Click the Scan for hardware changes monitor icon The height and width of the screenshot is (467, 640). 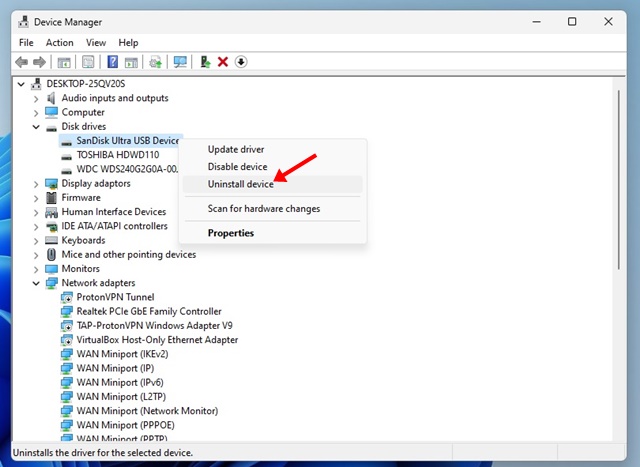(180, 62)
